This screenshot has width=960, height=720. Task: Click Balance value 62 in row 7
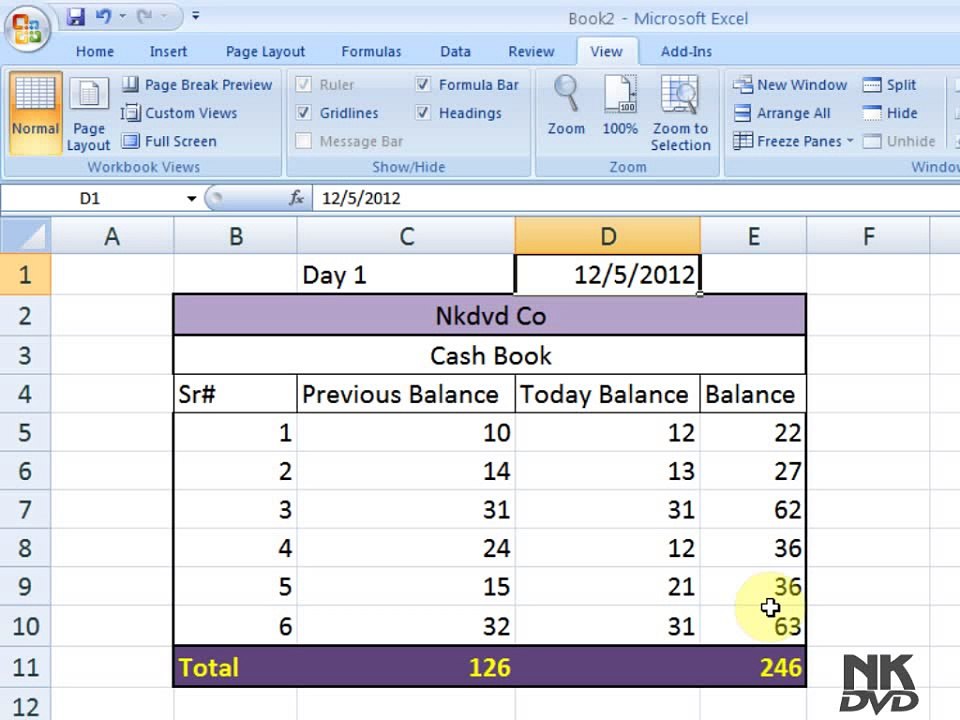[753, 510]
